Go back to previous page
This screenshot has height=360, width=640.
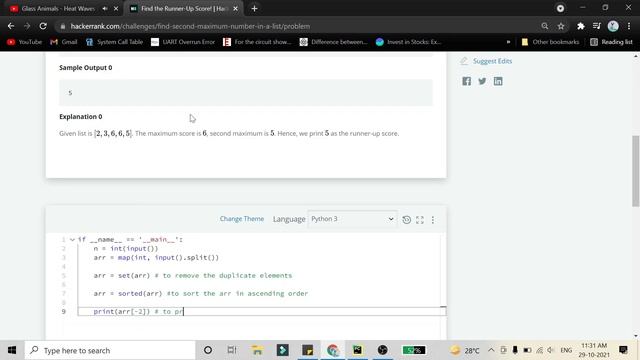(x=11, y=26)
